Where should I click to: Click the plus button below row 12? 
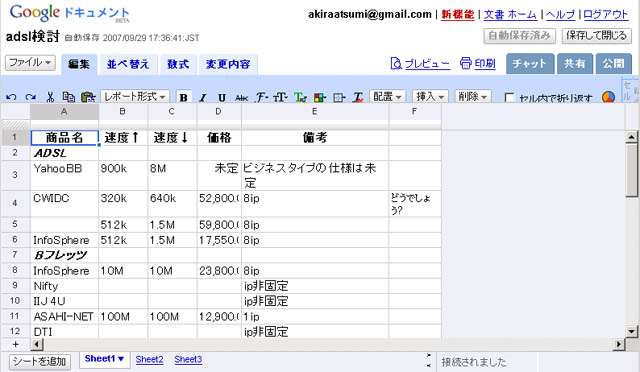click(16, 345)
